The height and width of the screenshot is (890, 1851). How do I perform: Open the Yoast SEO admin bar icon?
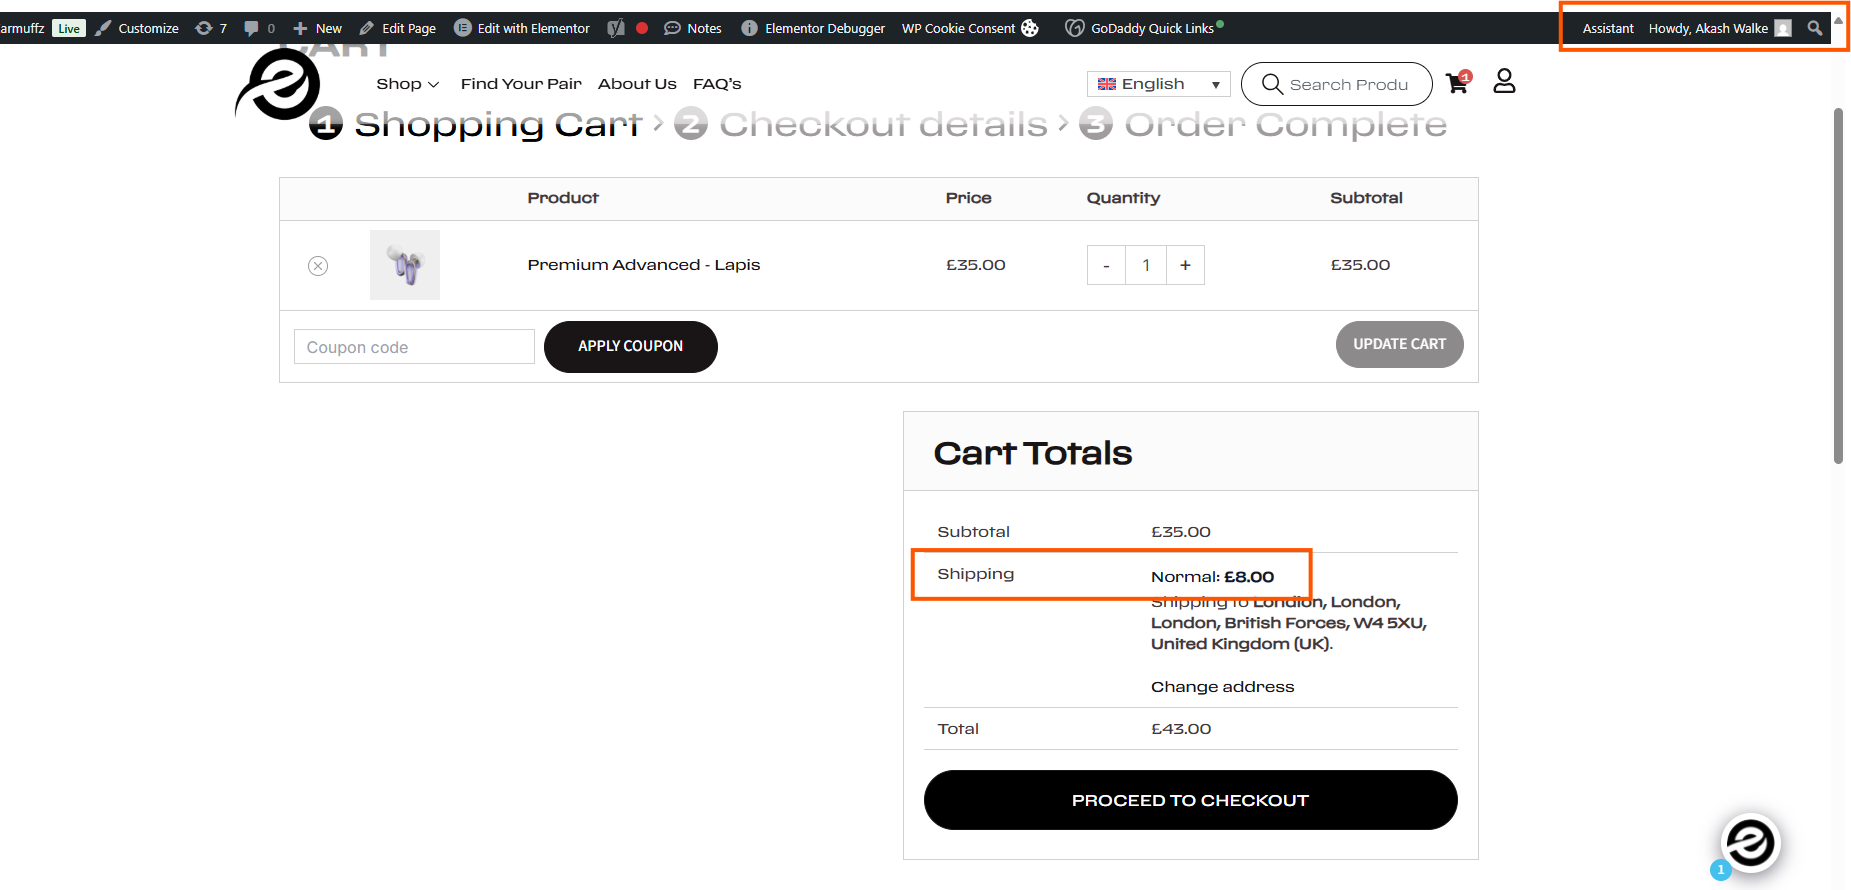(616, 28)
